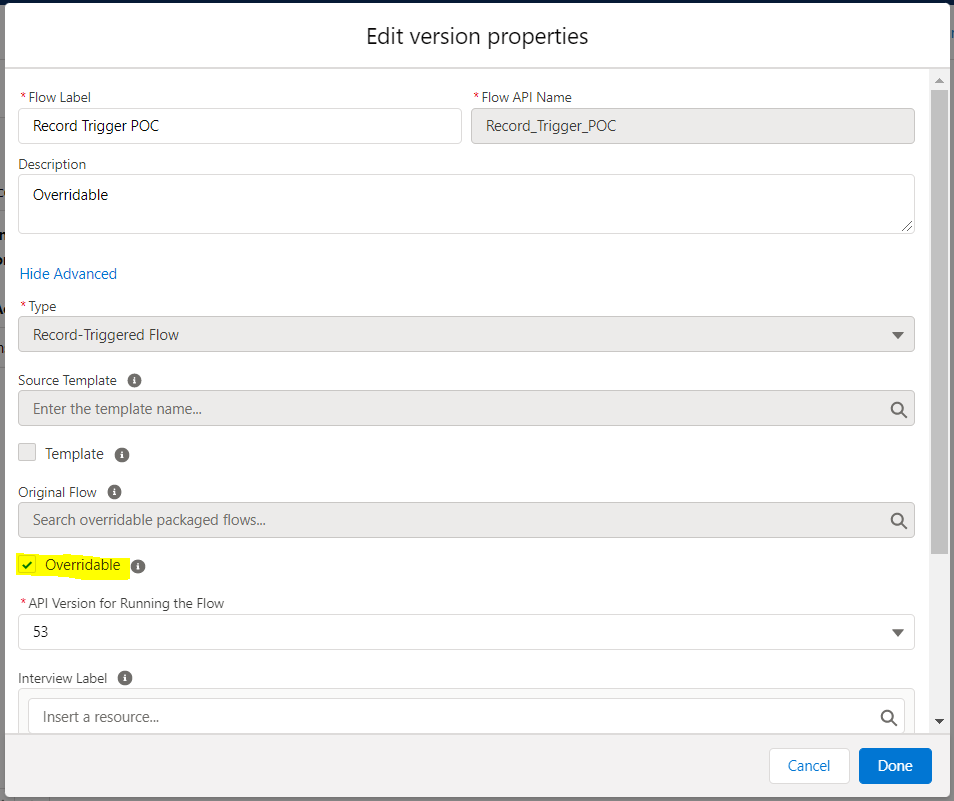
Task: Click search icon in Source Template field
Action: coord(897,409)
